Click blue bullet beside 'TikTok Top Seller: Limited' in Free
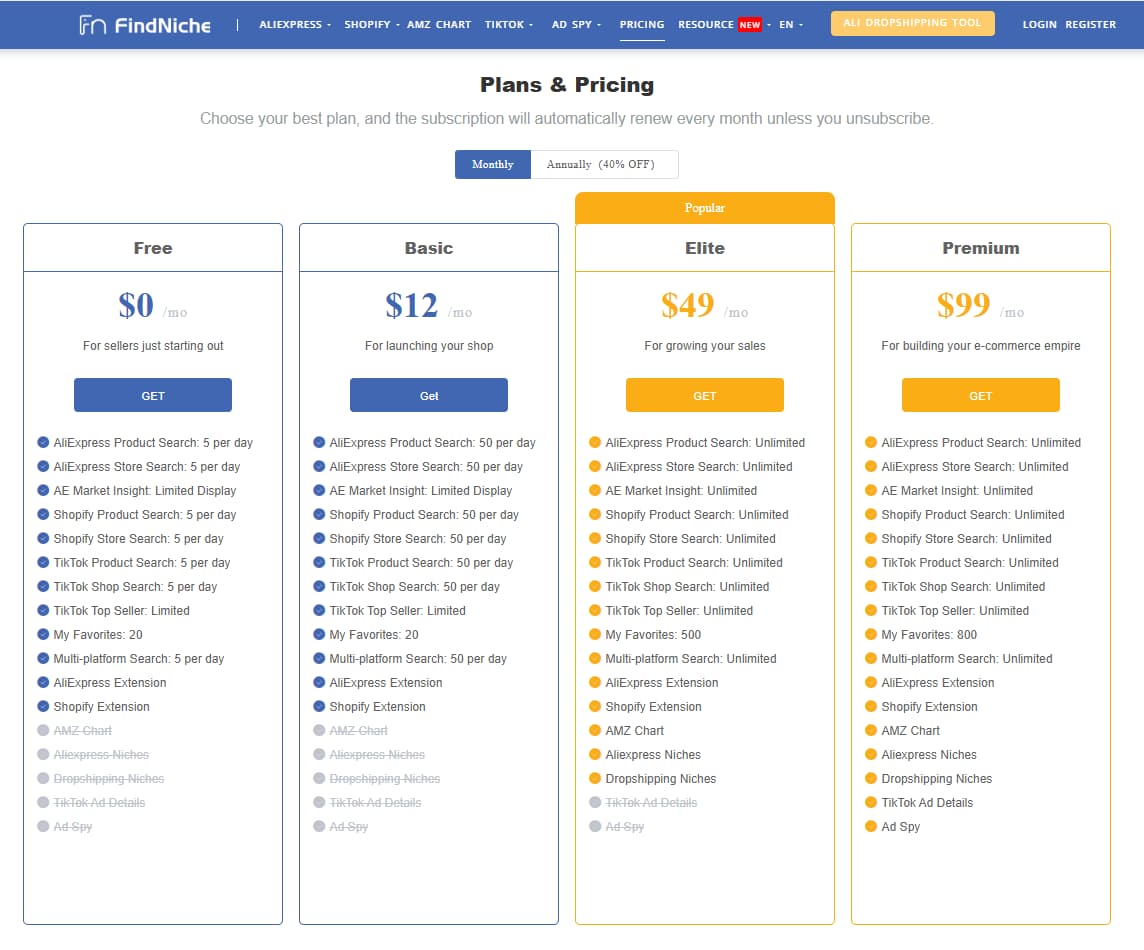This screenshot has height=950, width=1144. [x=43, y=610]
